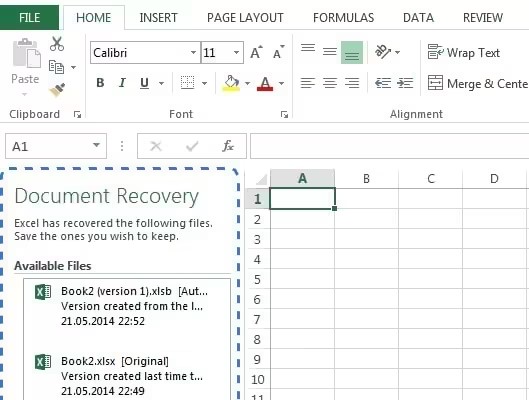Viewport: 529px width, 400px height.
Task: Open the Name Box dropdown arrow
Action: pyautogui.click(x=96, y=145)
